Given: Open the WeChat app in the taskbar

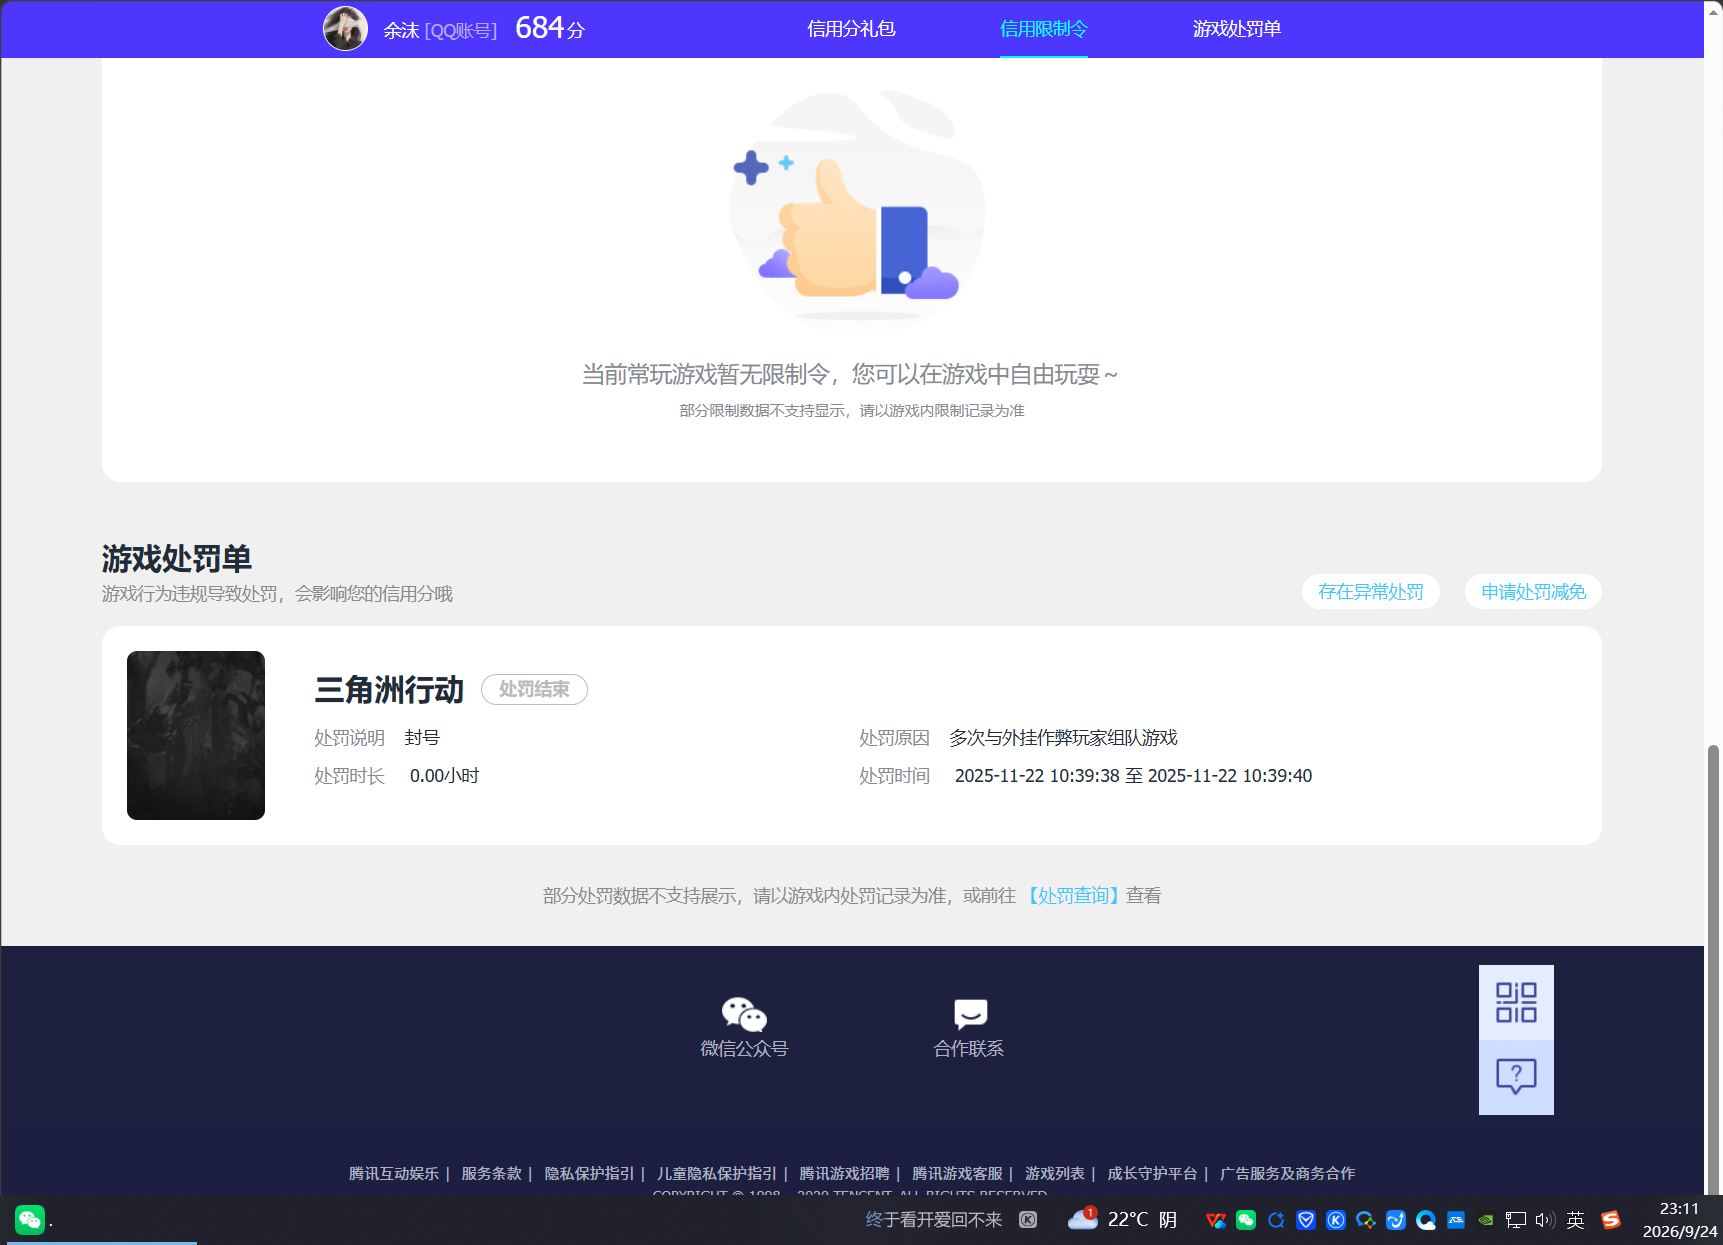Looking at the screenshot, I should [x=30, y=1219].
